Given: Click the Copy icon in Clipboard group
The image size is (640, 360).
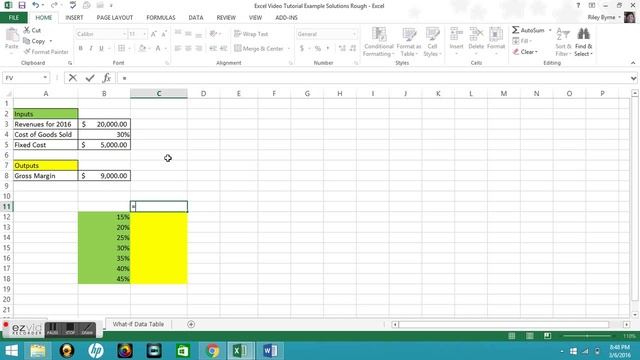Looking at the screenshot, I should (x=27, y=41).
